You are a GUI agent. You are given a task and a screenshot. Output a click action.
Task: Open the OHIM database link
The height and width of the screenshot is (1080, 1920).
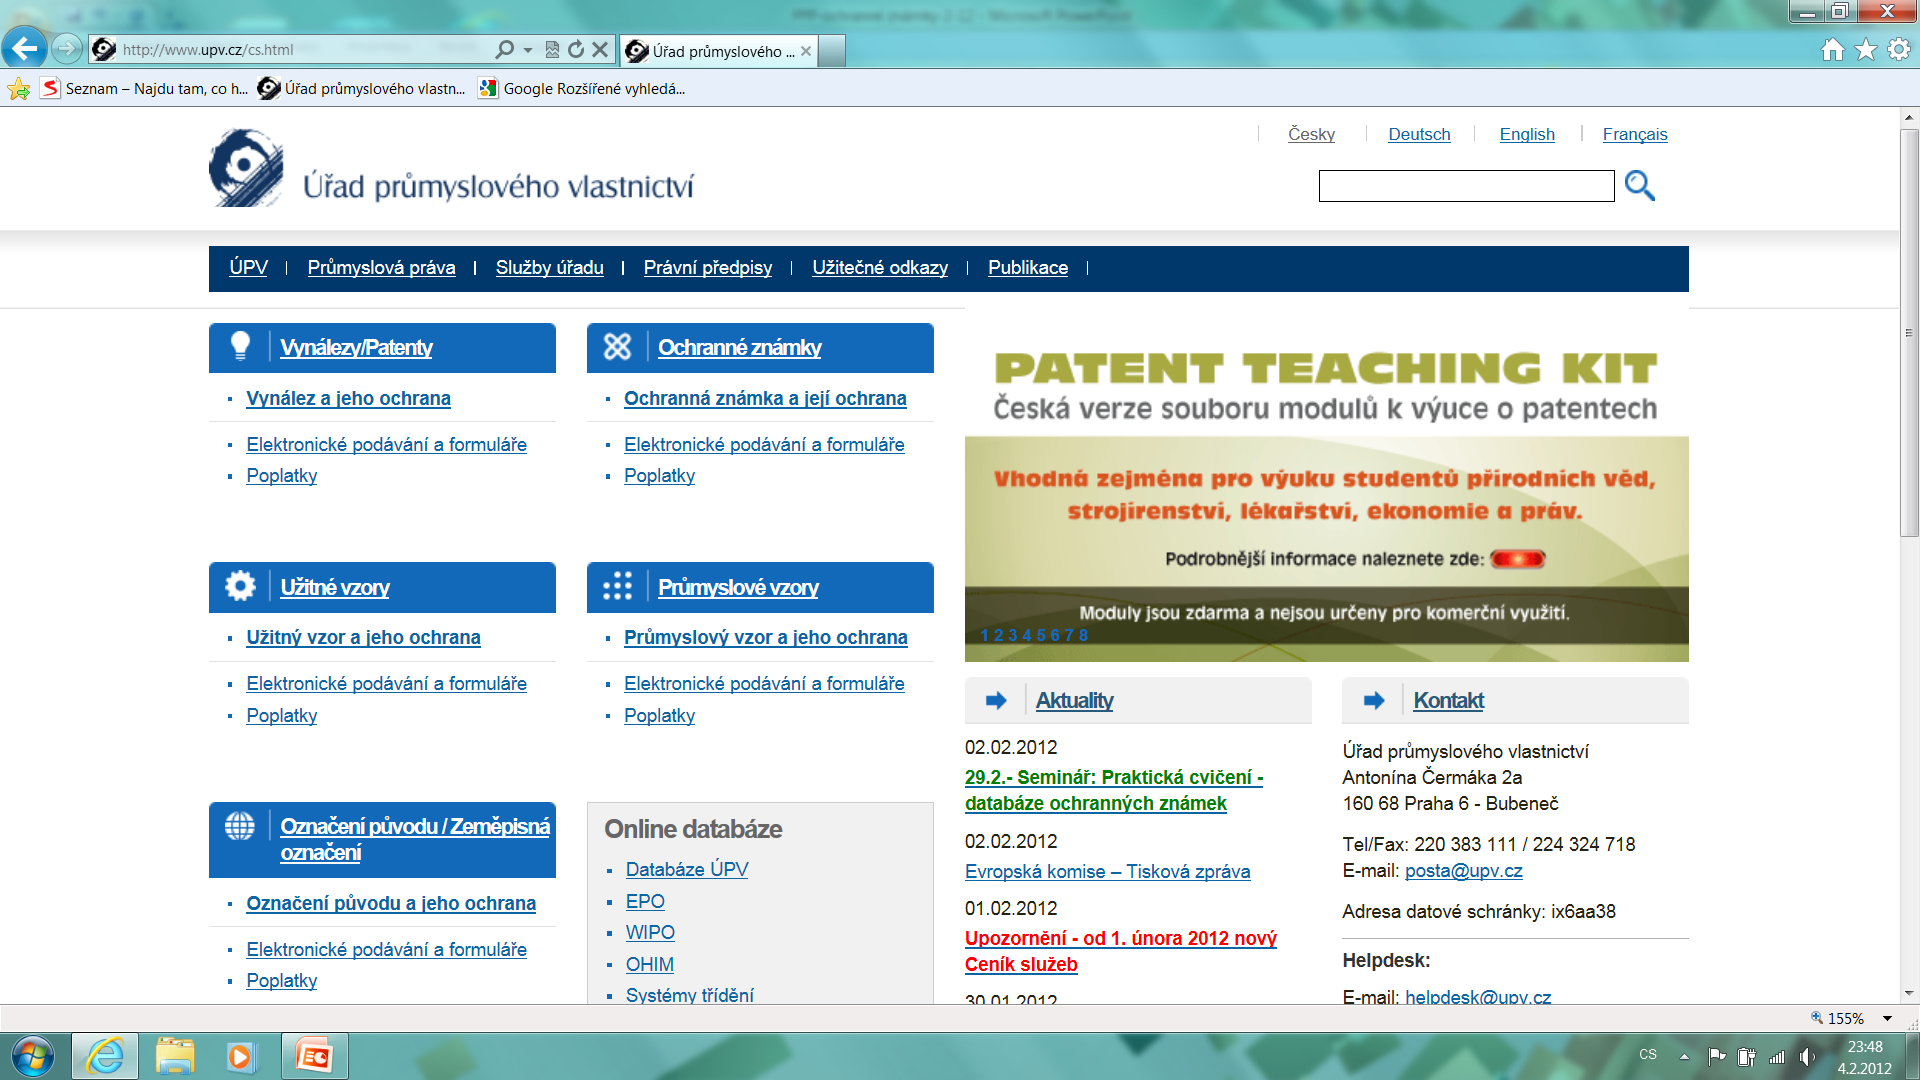650,964
